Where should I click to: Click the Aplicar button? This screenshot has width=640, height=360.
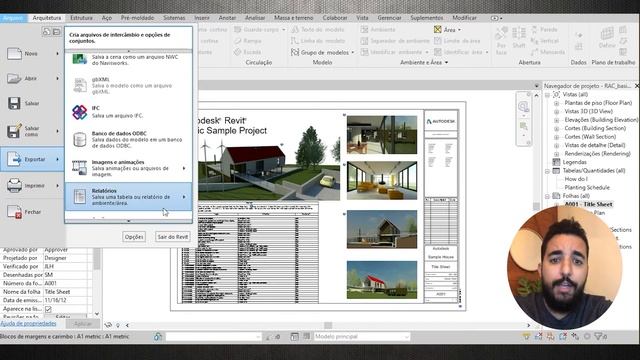tap(83, 324)
